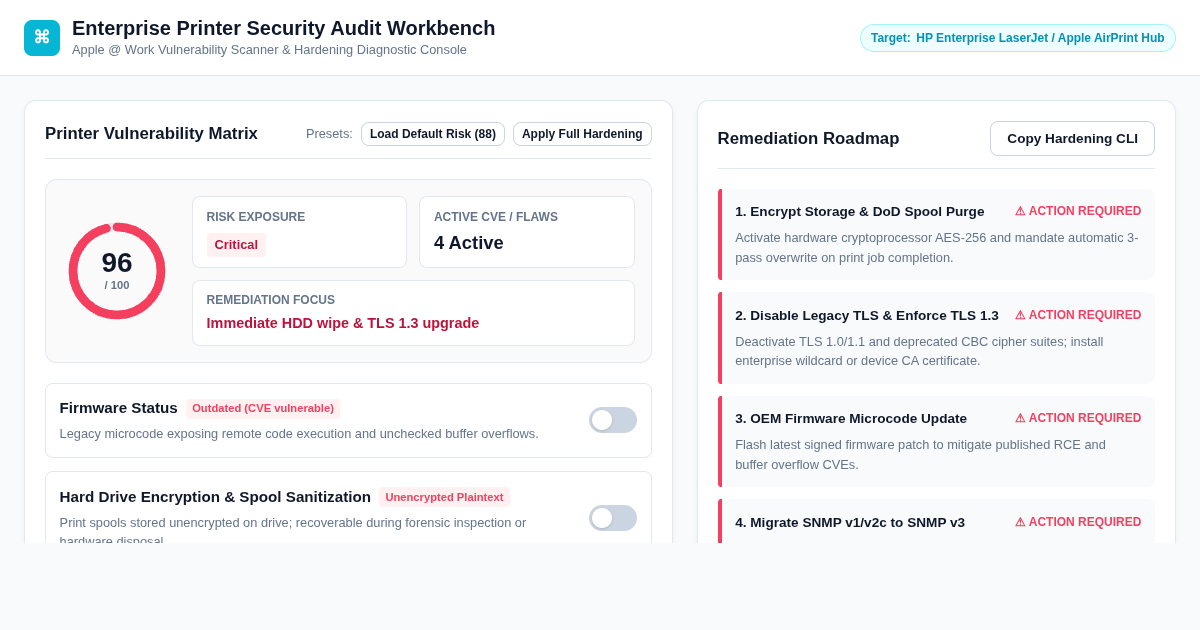This screenshot has height=630, width=1200.
Task: Click 'Printer Vulnerability Matrix' heading
Action: coord(151,134)
